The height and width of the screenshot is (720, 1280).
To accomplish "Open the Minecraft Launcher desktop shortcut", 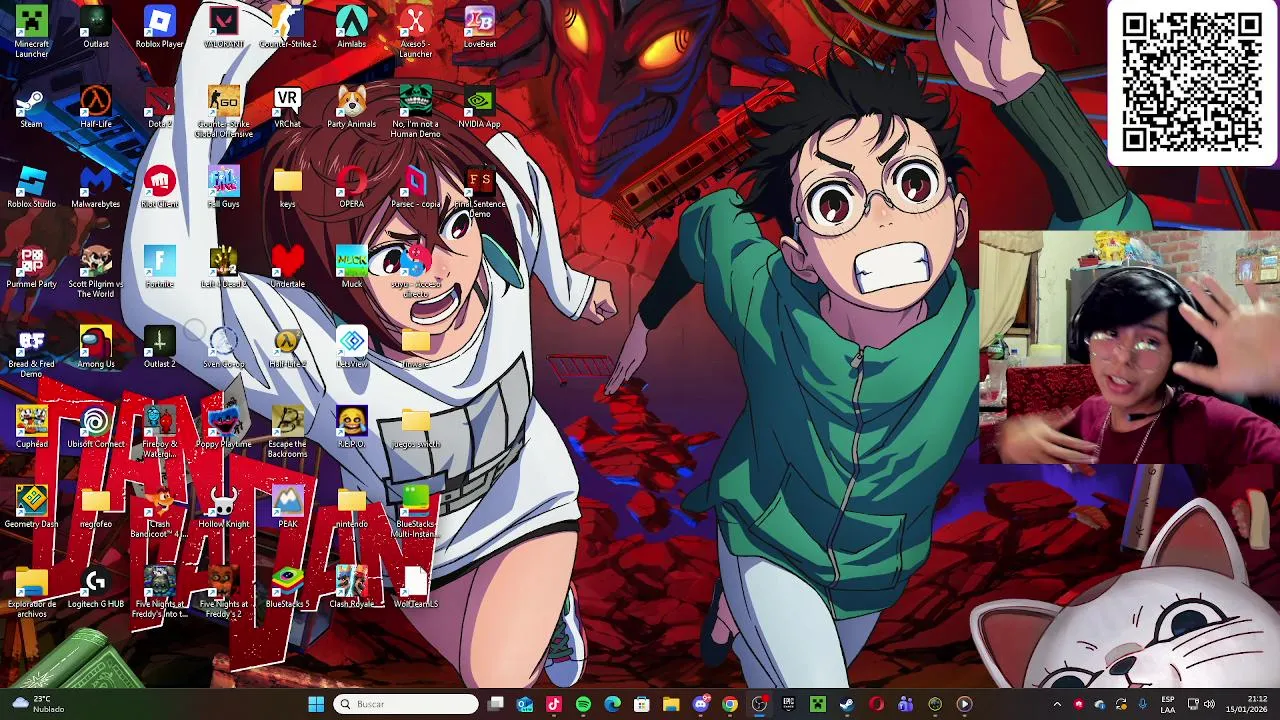I will [31, 32].
